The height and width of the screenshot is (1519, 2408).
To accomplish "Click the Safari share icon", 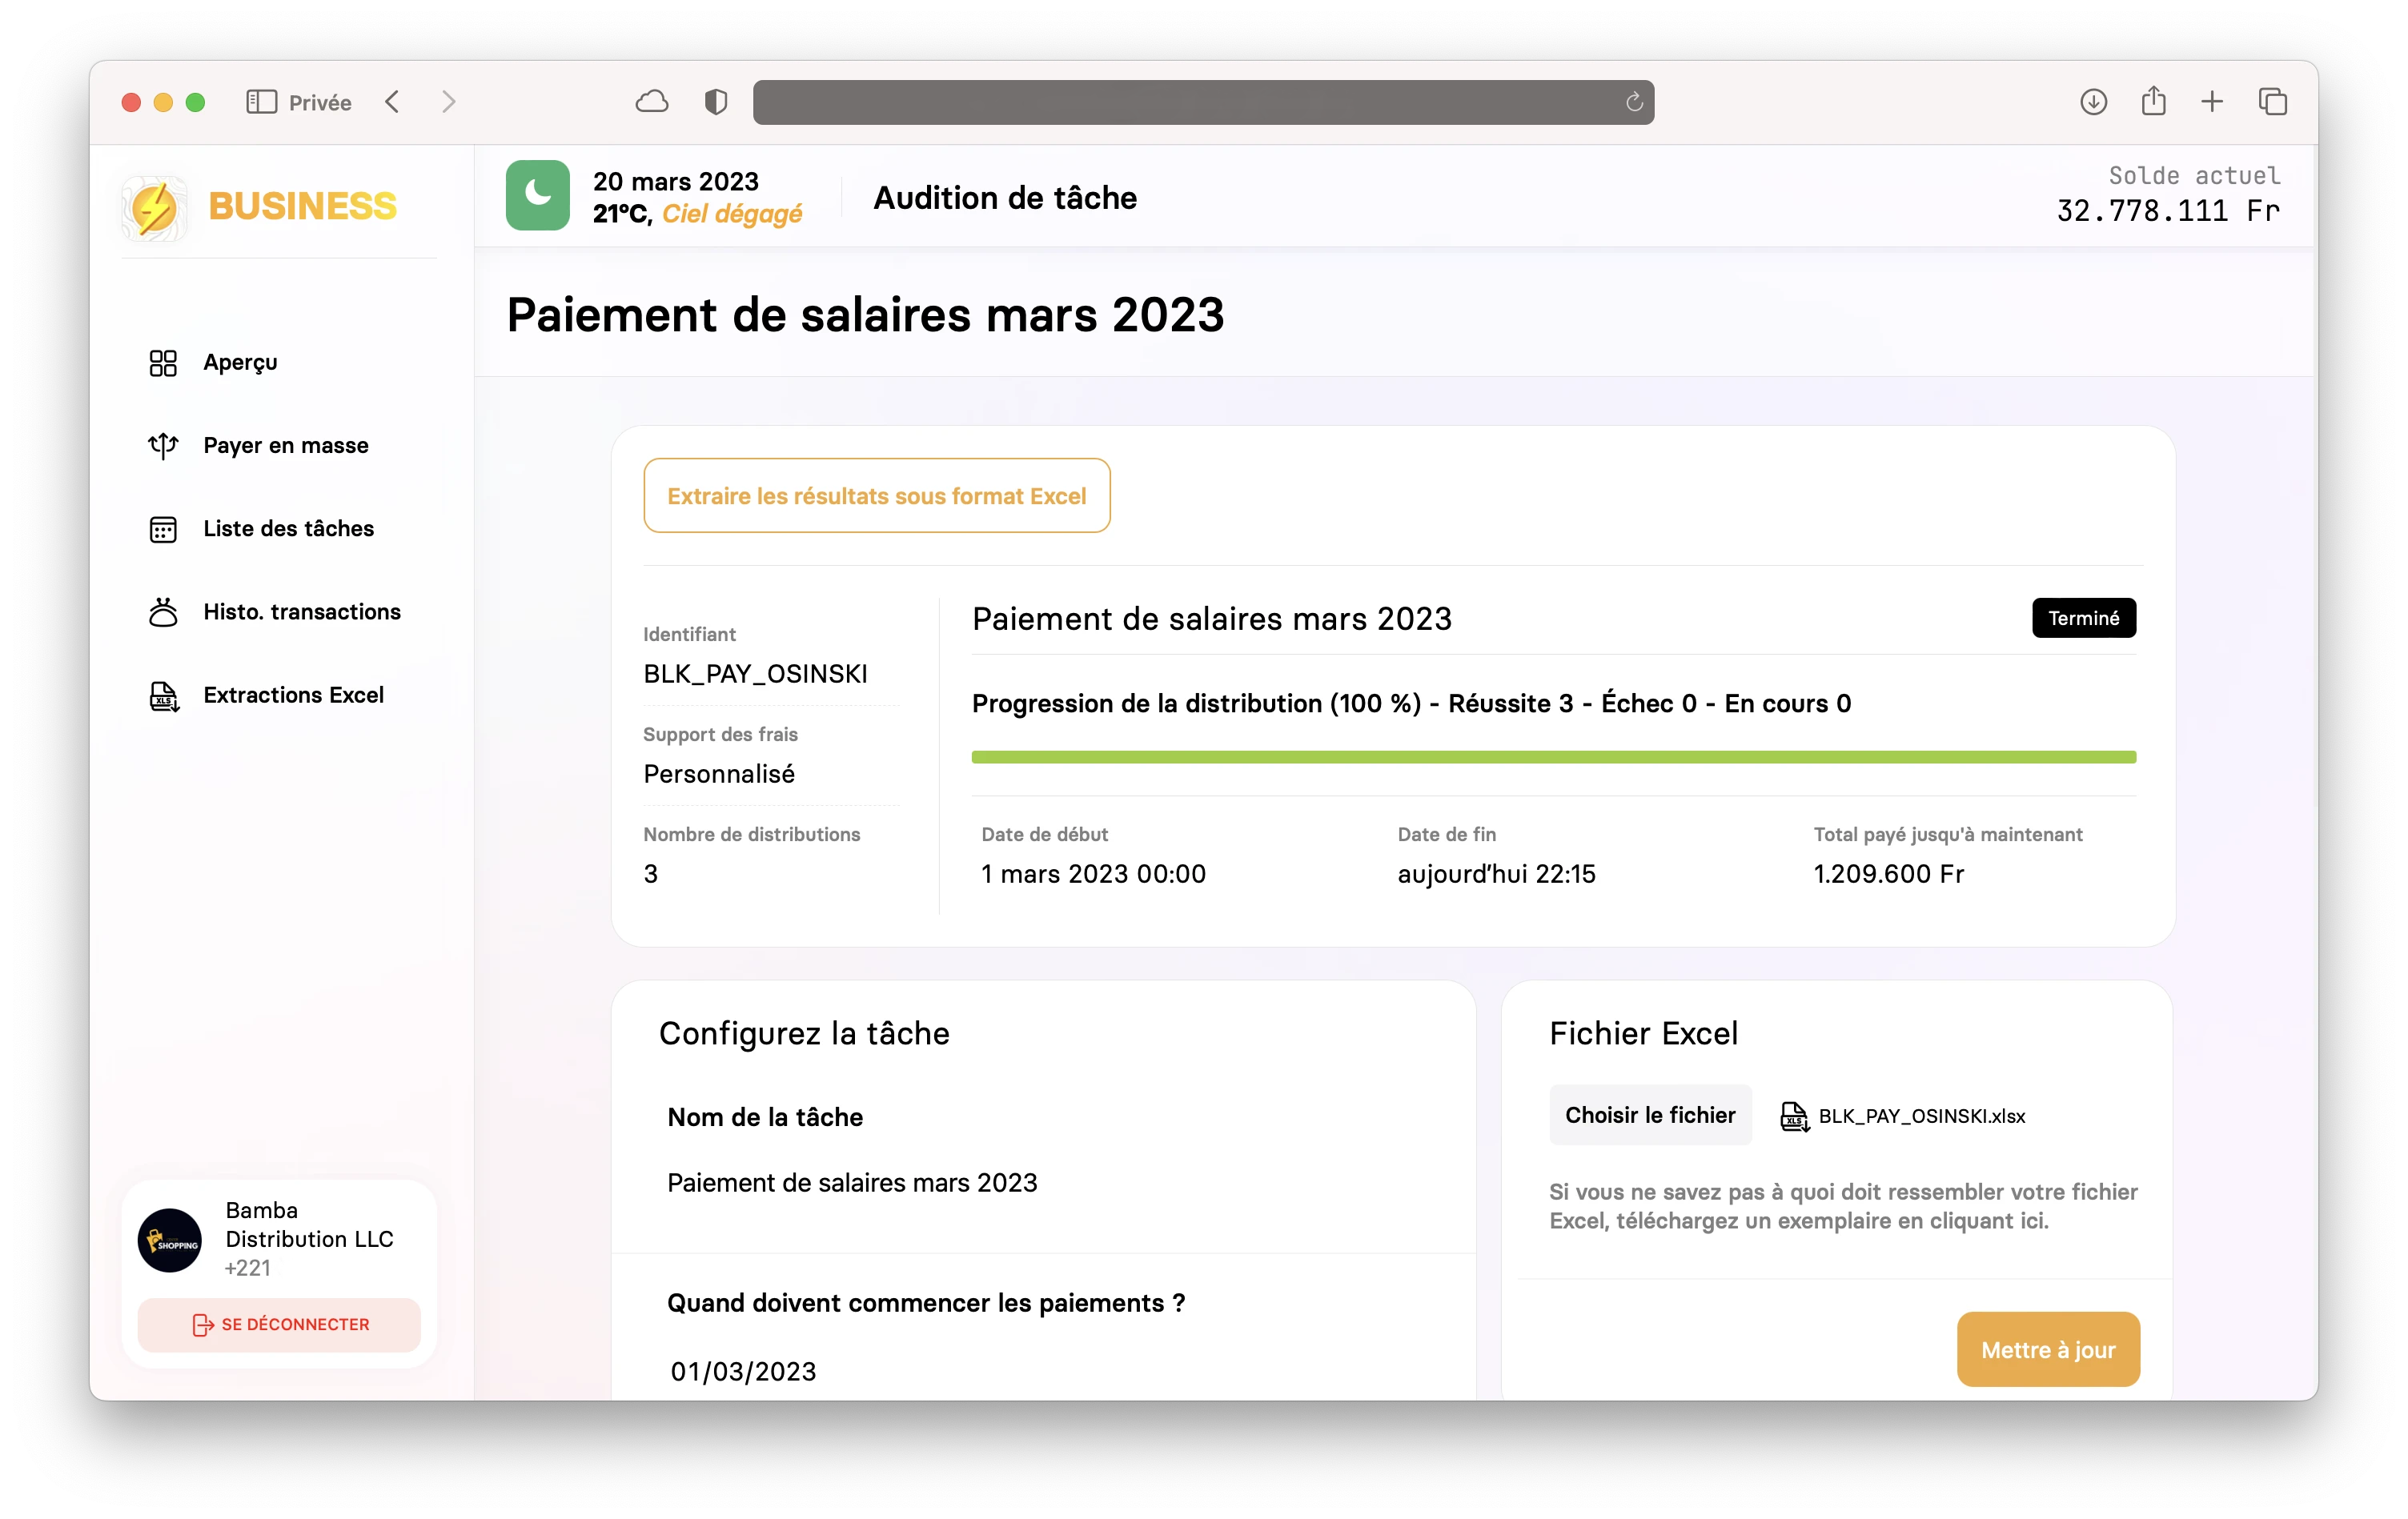I will coord(2153,100).
